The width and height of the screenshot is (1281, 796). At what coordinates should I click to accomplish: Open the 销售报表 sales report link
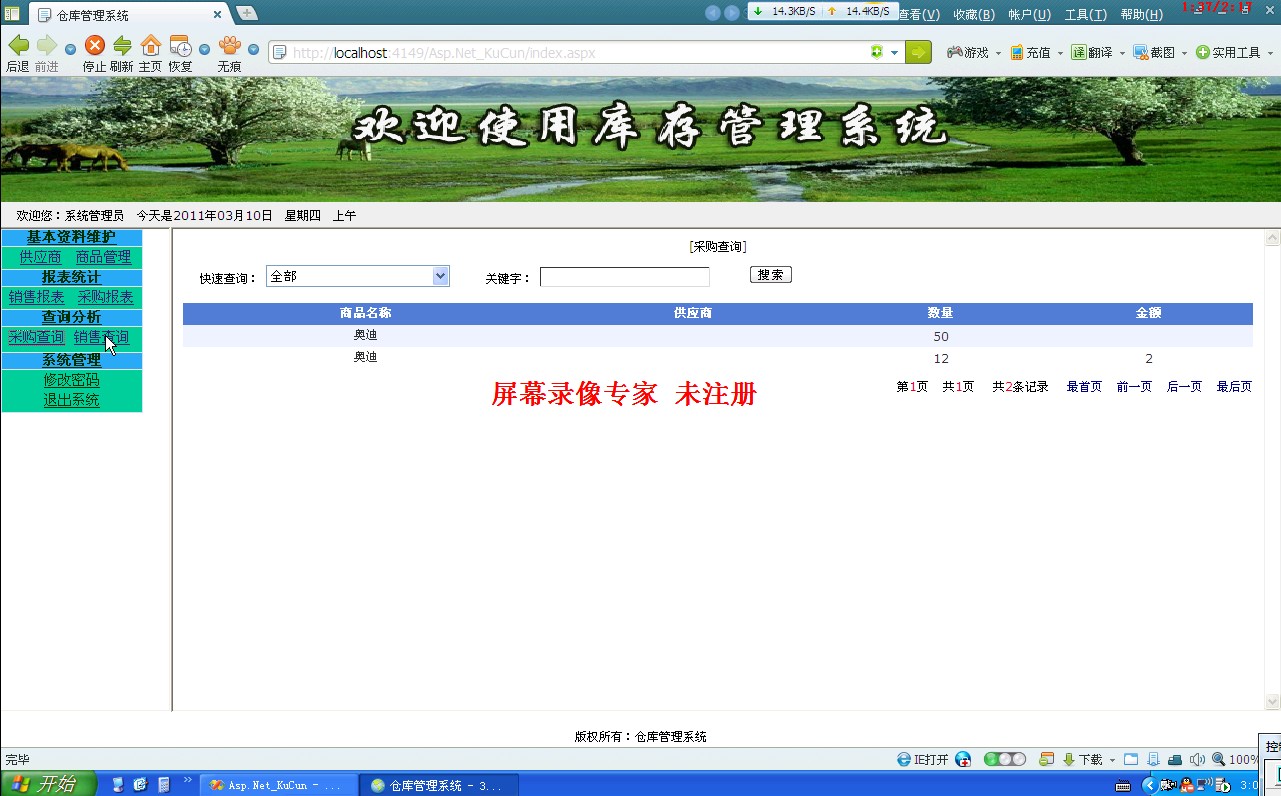[x=36, y=297]
